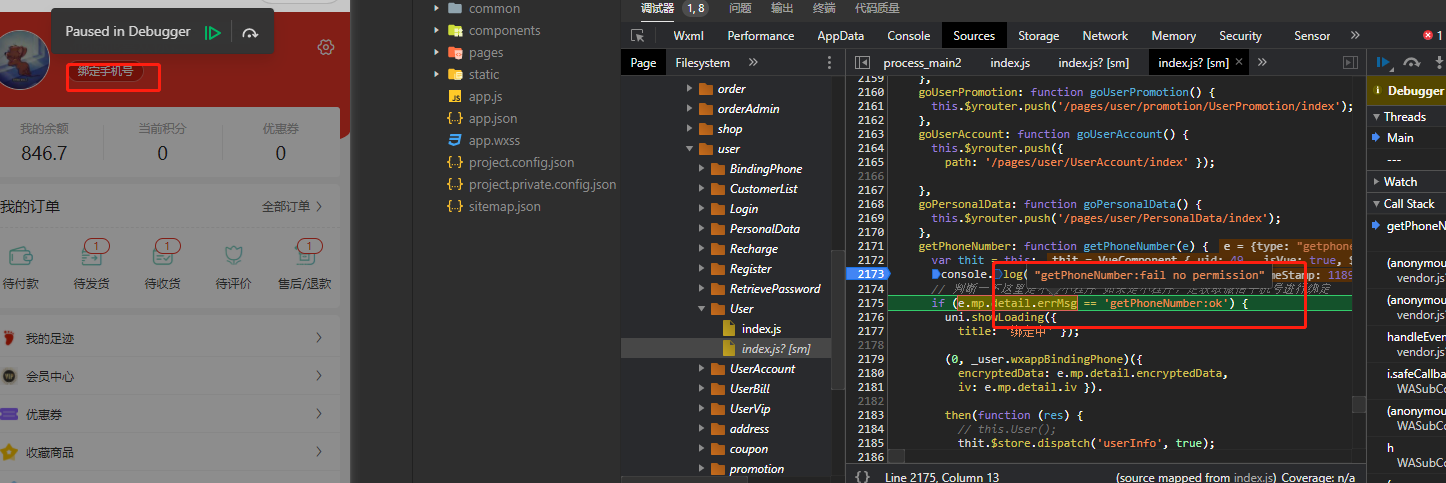The height and width of the screenshot is (483, 1446).
Task: Switch to the 代码质量 code quality tab
Action: tap(877, 8)
